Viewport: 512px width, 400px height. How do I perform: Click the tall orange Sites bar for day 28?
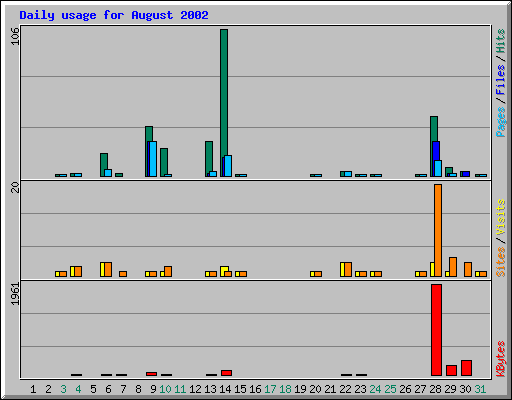(x=438, y=230)
